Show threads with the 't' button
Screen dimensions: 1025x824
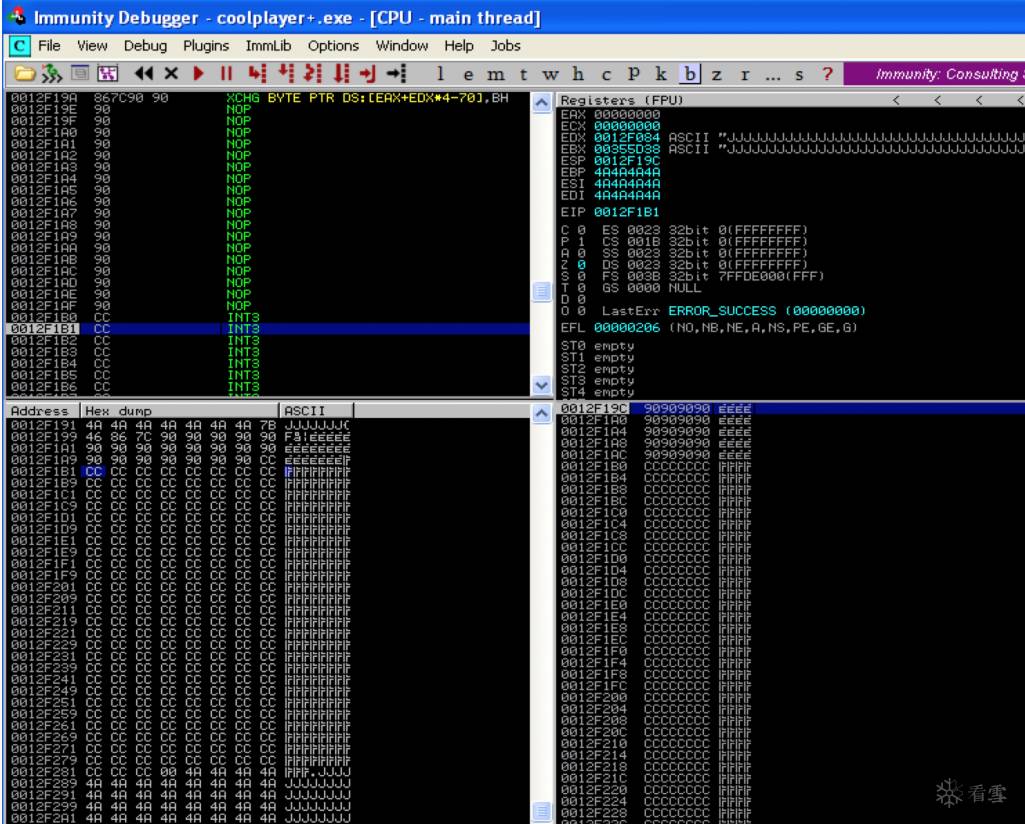(x=523, y=74)
